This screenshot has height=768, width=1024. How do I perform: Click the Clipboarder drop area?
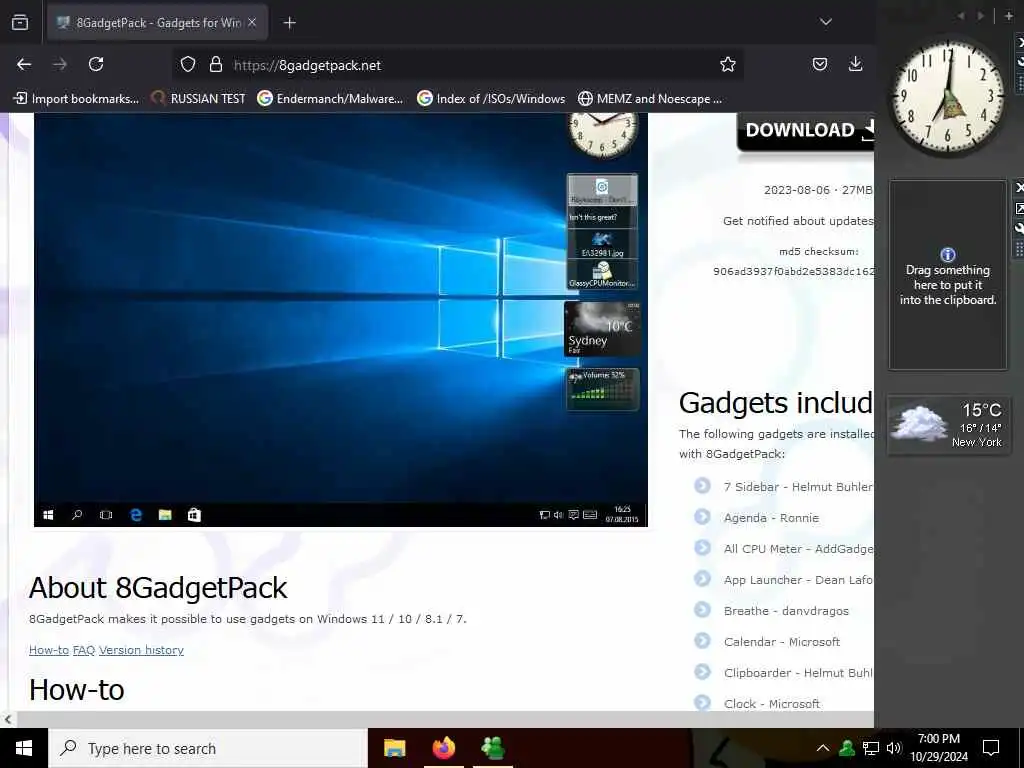click(x=948, y=275)
